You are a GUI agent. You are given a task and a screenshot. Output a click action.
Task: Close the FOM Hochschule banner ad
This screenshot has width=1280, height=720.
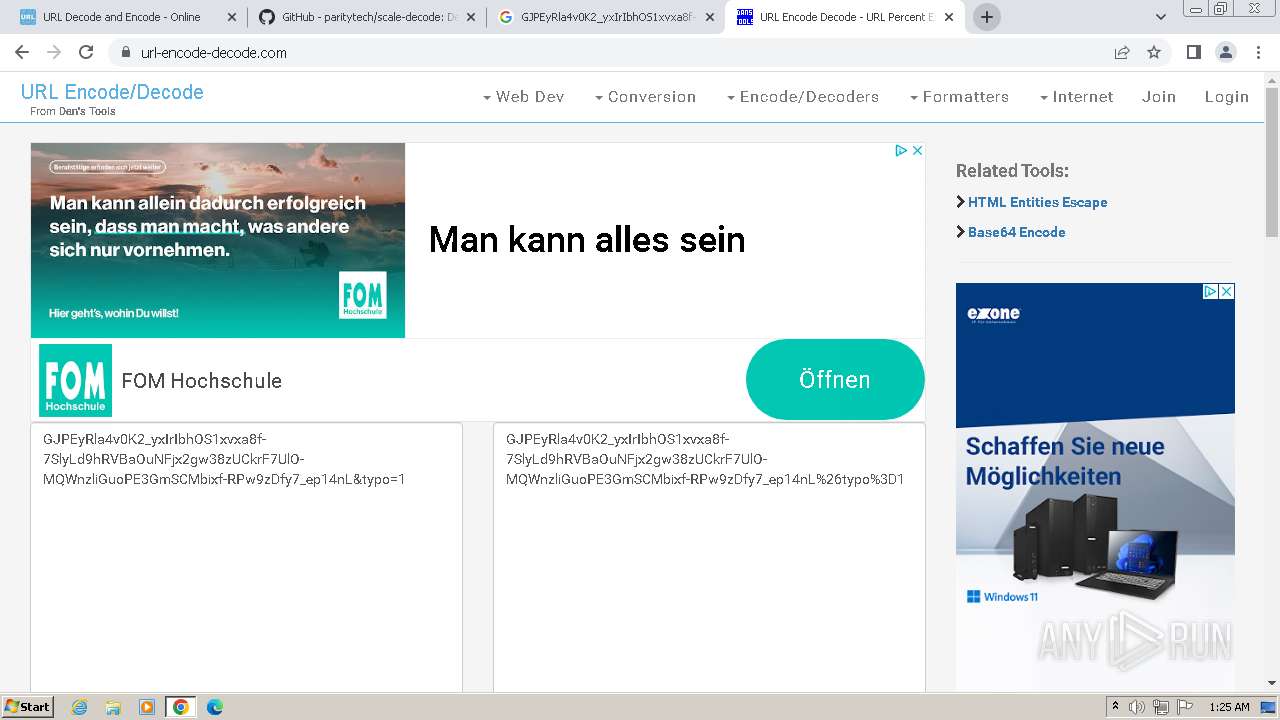tap(917, 150)
